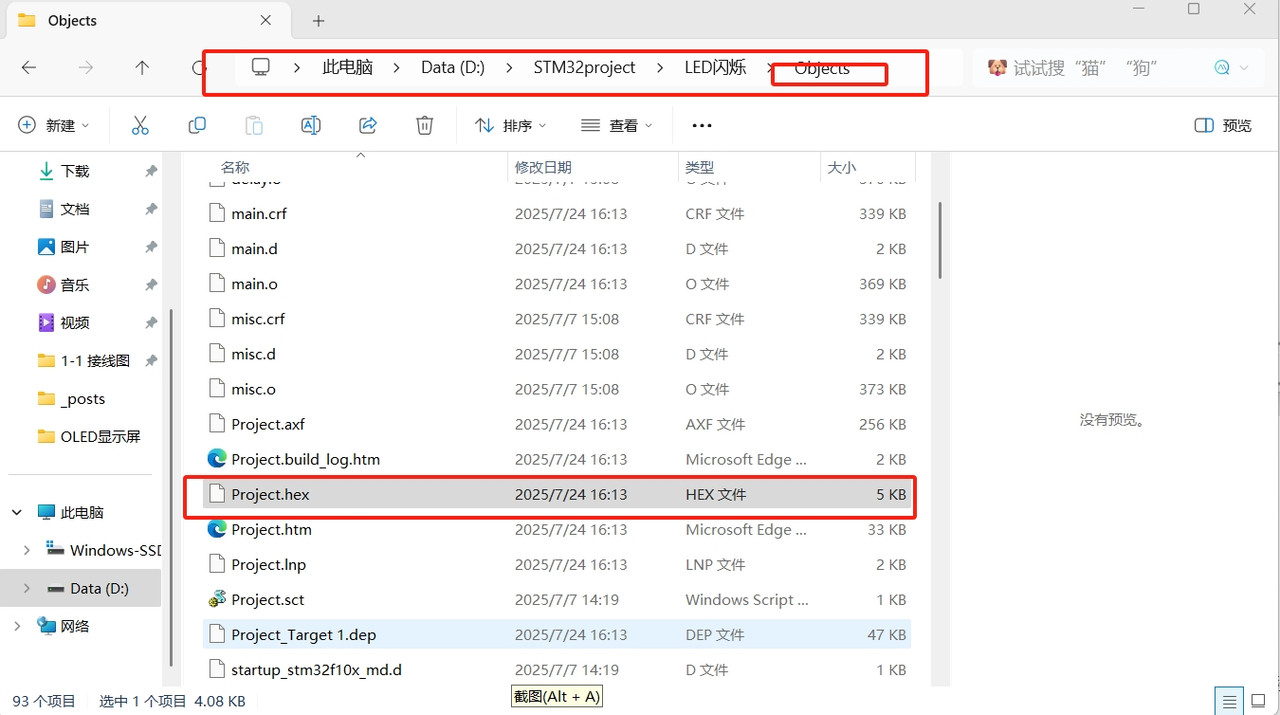This screenshot has height=715, width=1280.
Task: Click LED闪烁 in the address bar
Action: [x=715, y=67]
